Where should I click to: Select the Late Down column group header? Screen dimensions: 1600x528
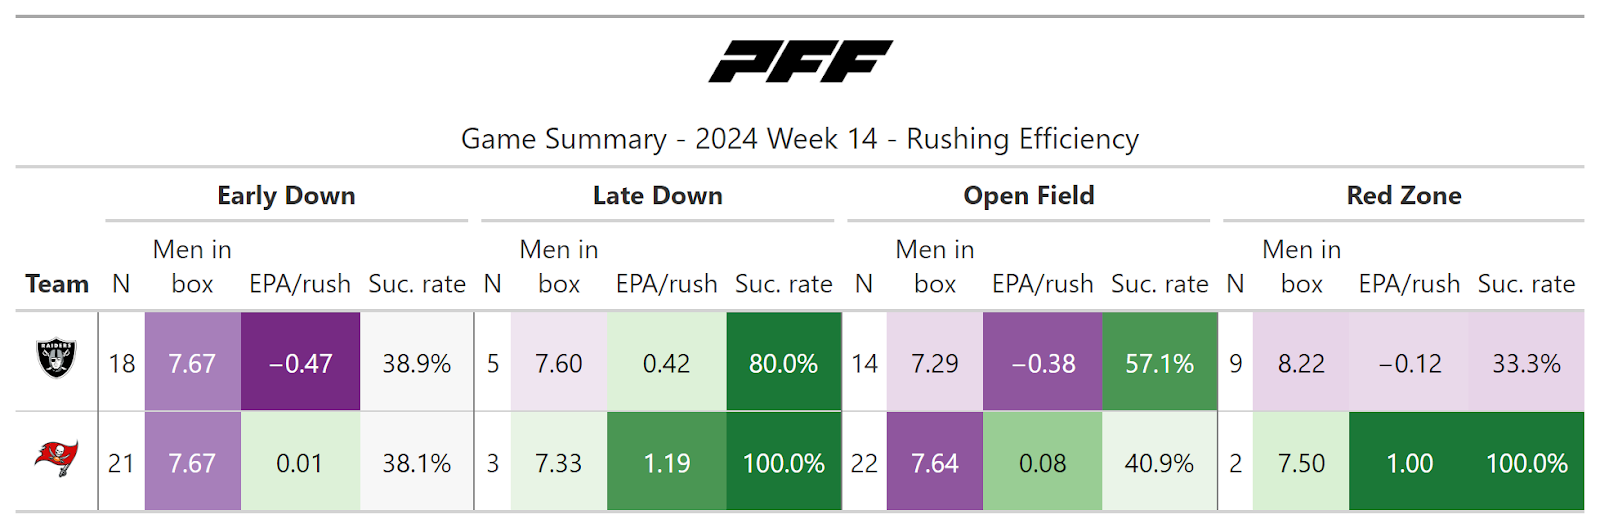(x=657, y=196)
